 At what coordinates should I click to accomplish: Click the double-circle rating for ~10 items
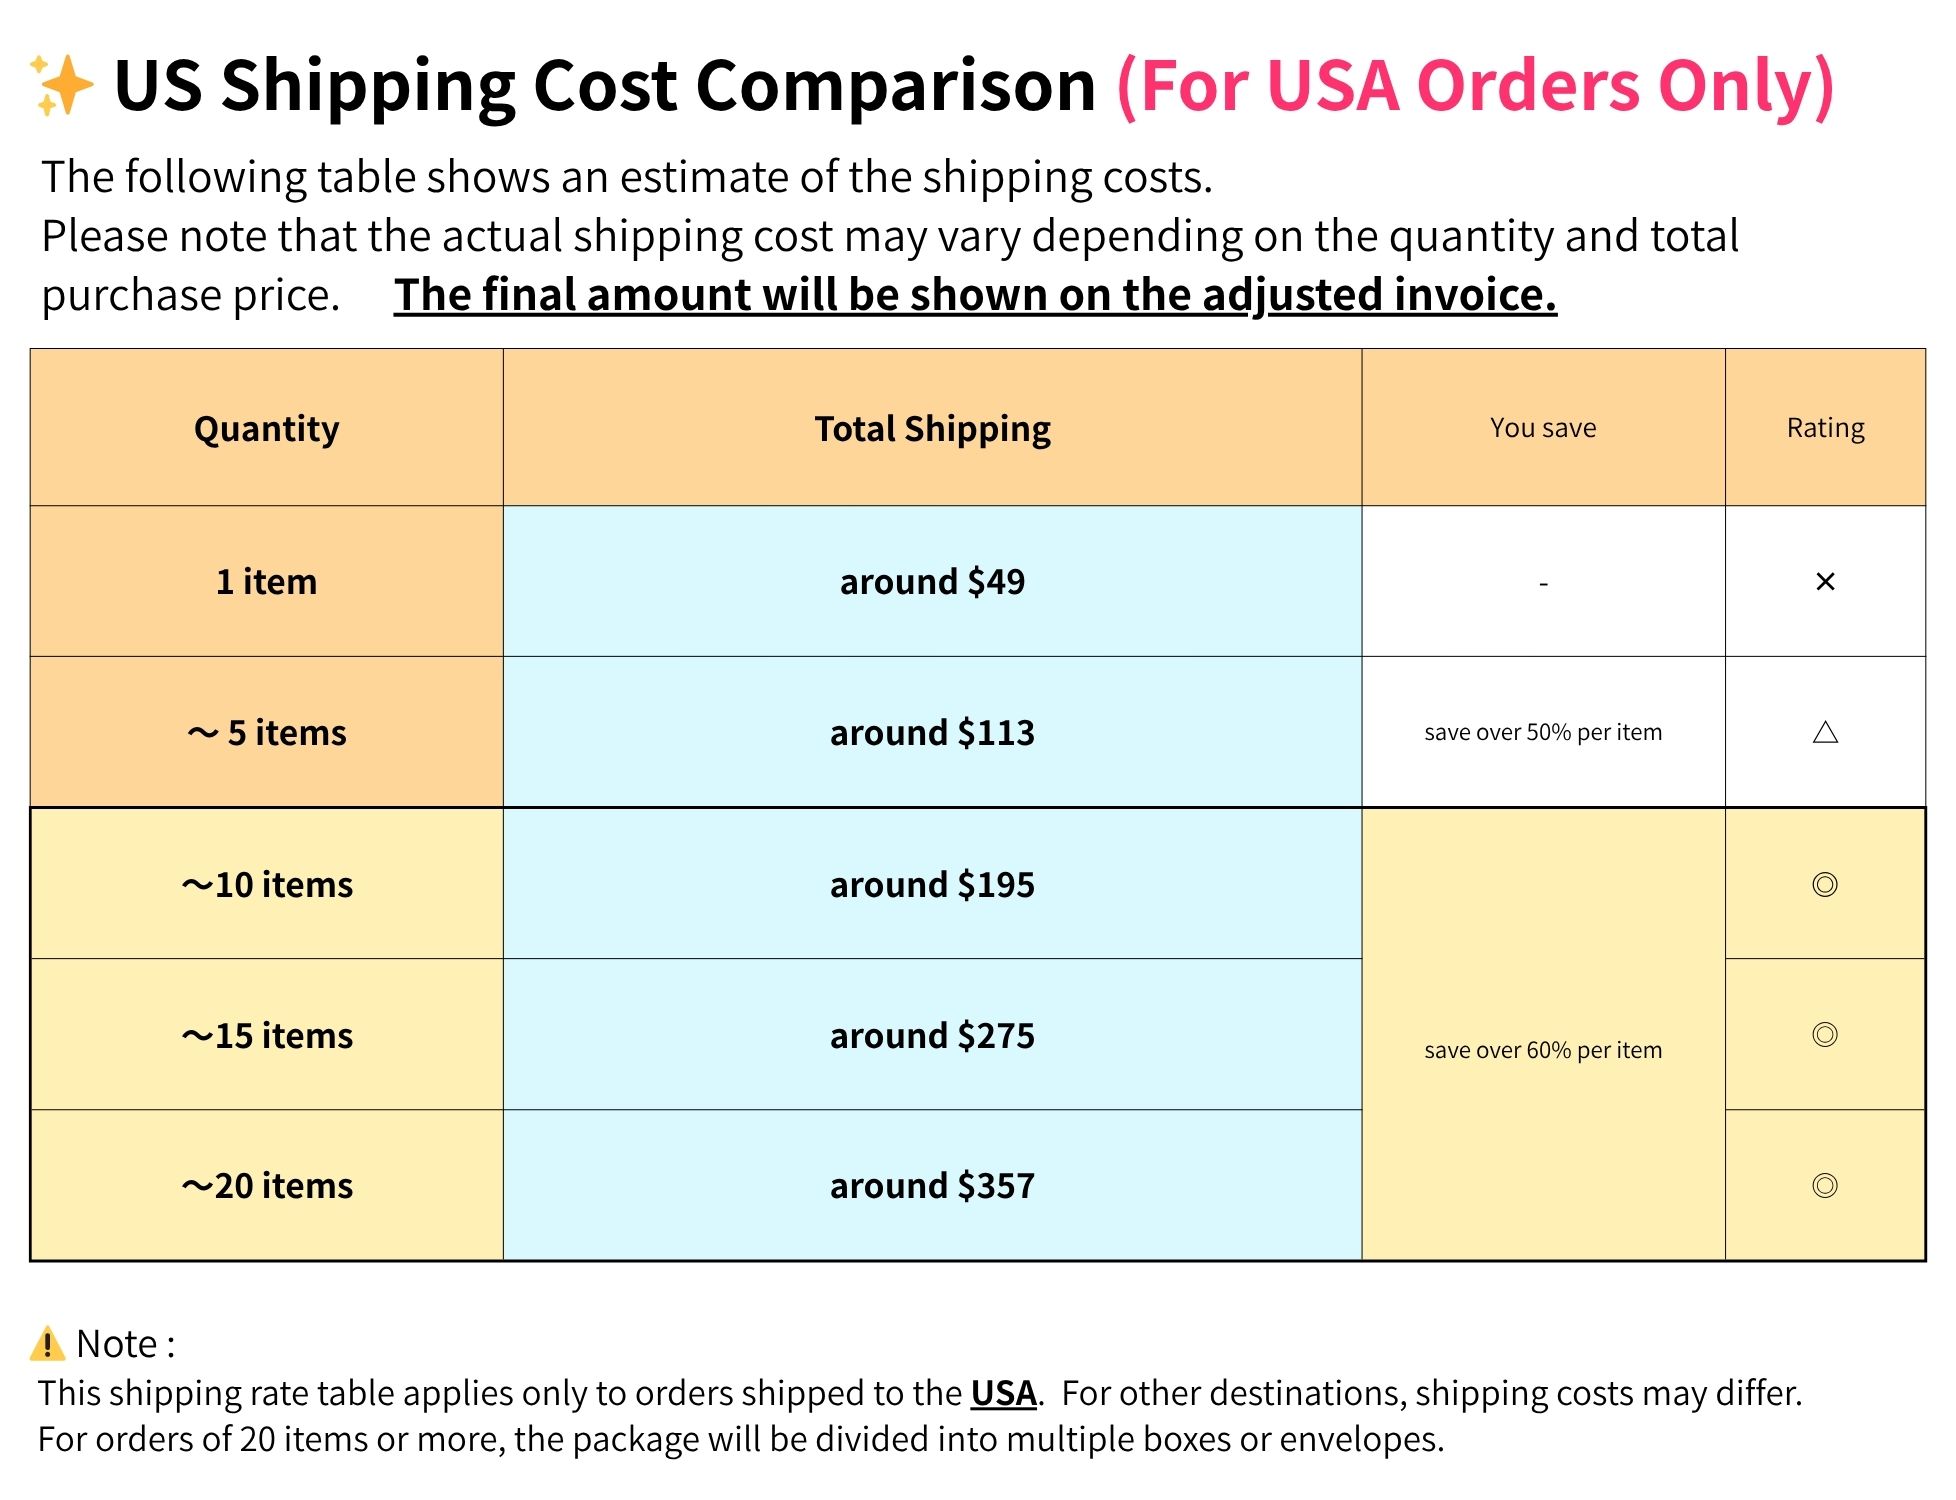[1825, 885]
